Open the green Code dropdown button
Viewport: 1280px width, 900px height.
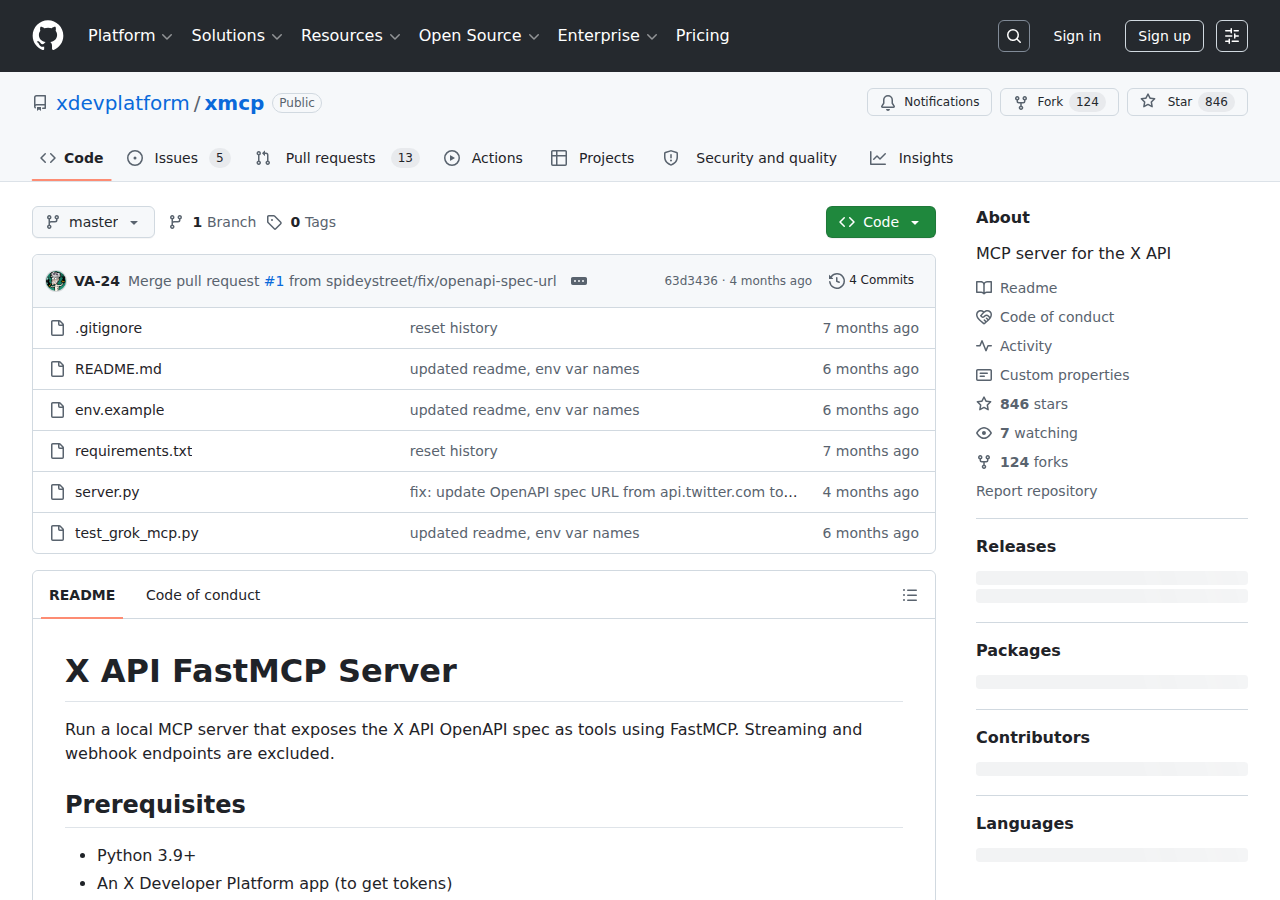click(x=881, y=222)
